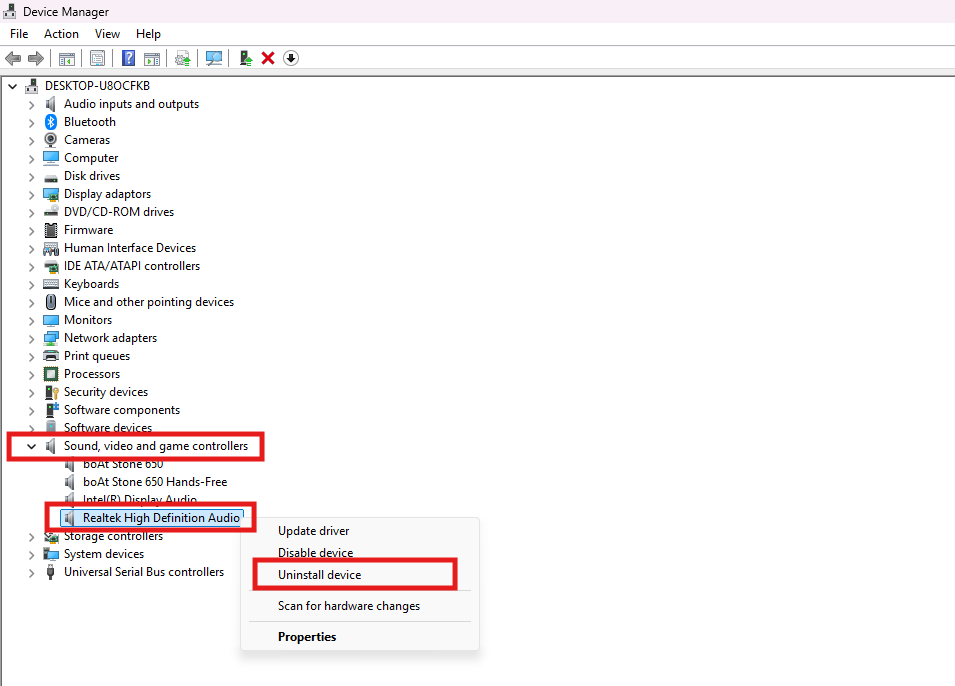Image resolution: width=955 pixels, height=686 pixels.
Task: Select the Storage controllers label
Action: point(113,536)
